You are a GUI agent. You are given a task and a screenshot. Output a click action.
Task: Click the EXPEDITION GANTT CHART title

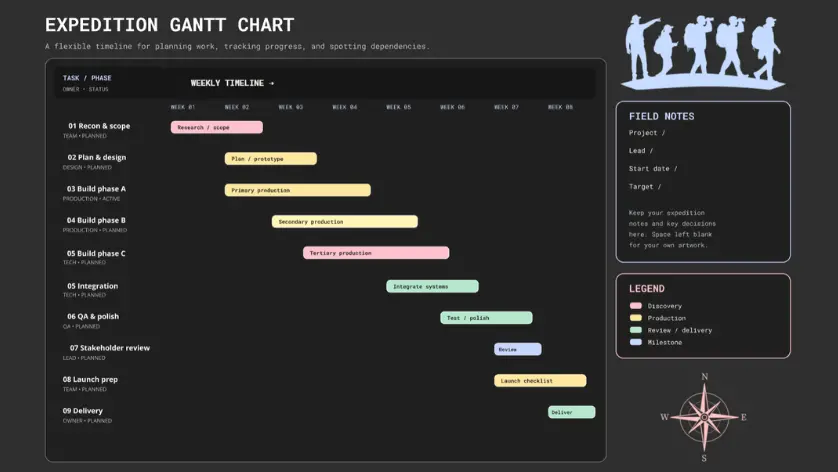point(169,25)
